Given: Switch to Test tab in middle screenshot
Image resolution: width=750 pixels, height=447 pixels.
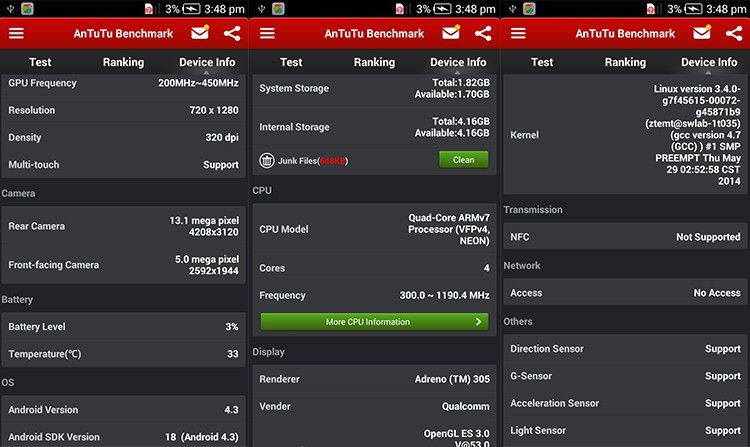Looking at the screenshot, I should (x=291, y=62).
